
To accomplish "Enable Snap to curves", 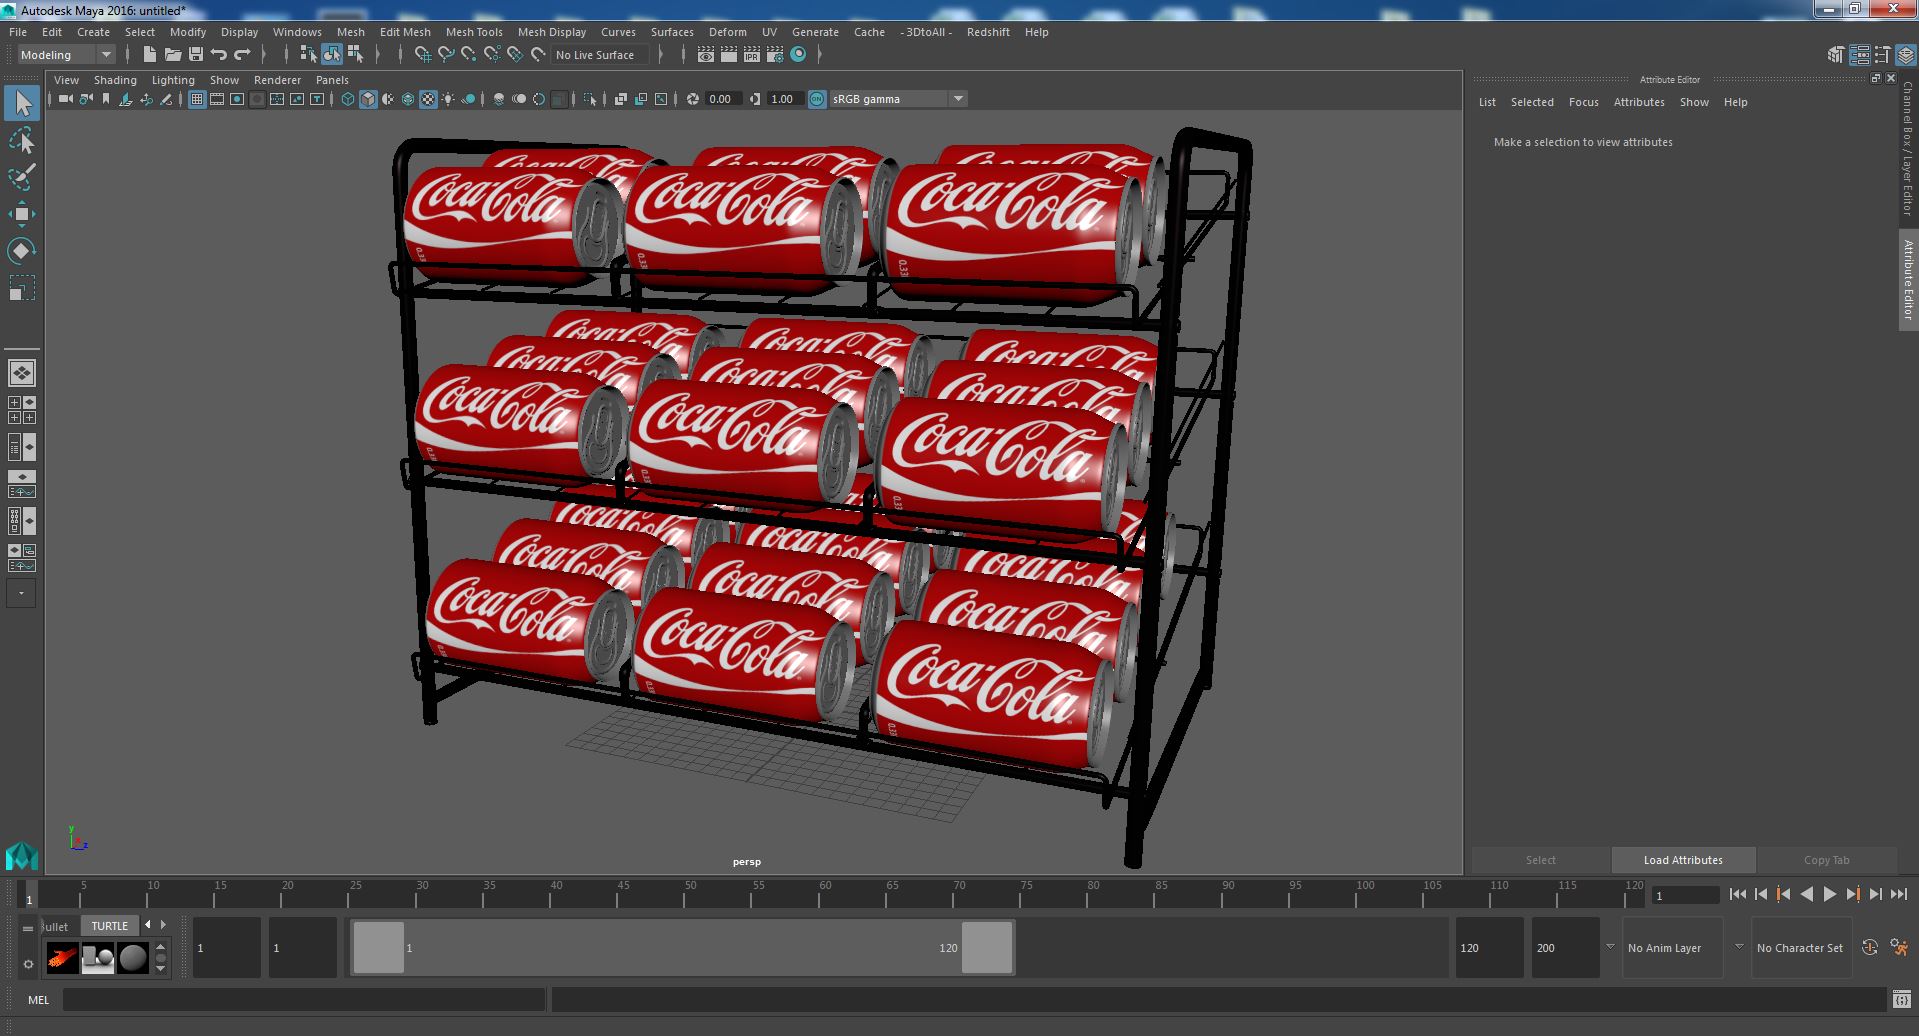I will pos(446,55).
